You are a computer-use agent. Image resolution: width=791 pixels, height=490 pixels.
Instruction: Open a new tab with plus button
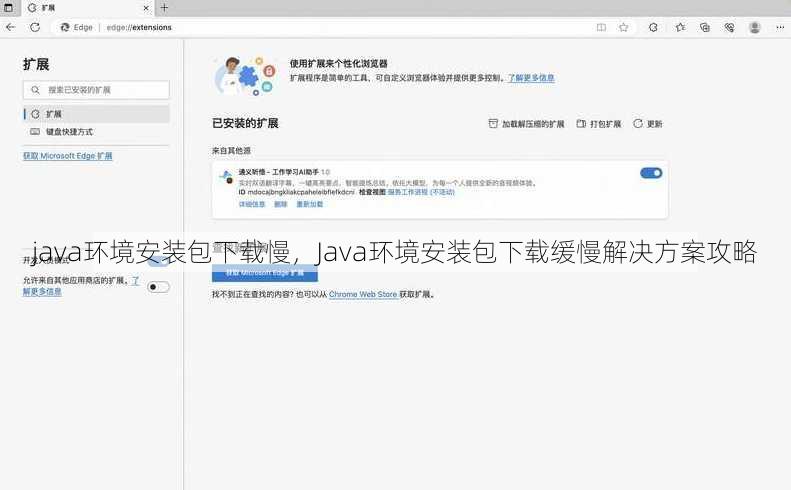pyautogui.click(x=164, y=8)
